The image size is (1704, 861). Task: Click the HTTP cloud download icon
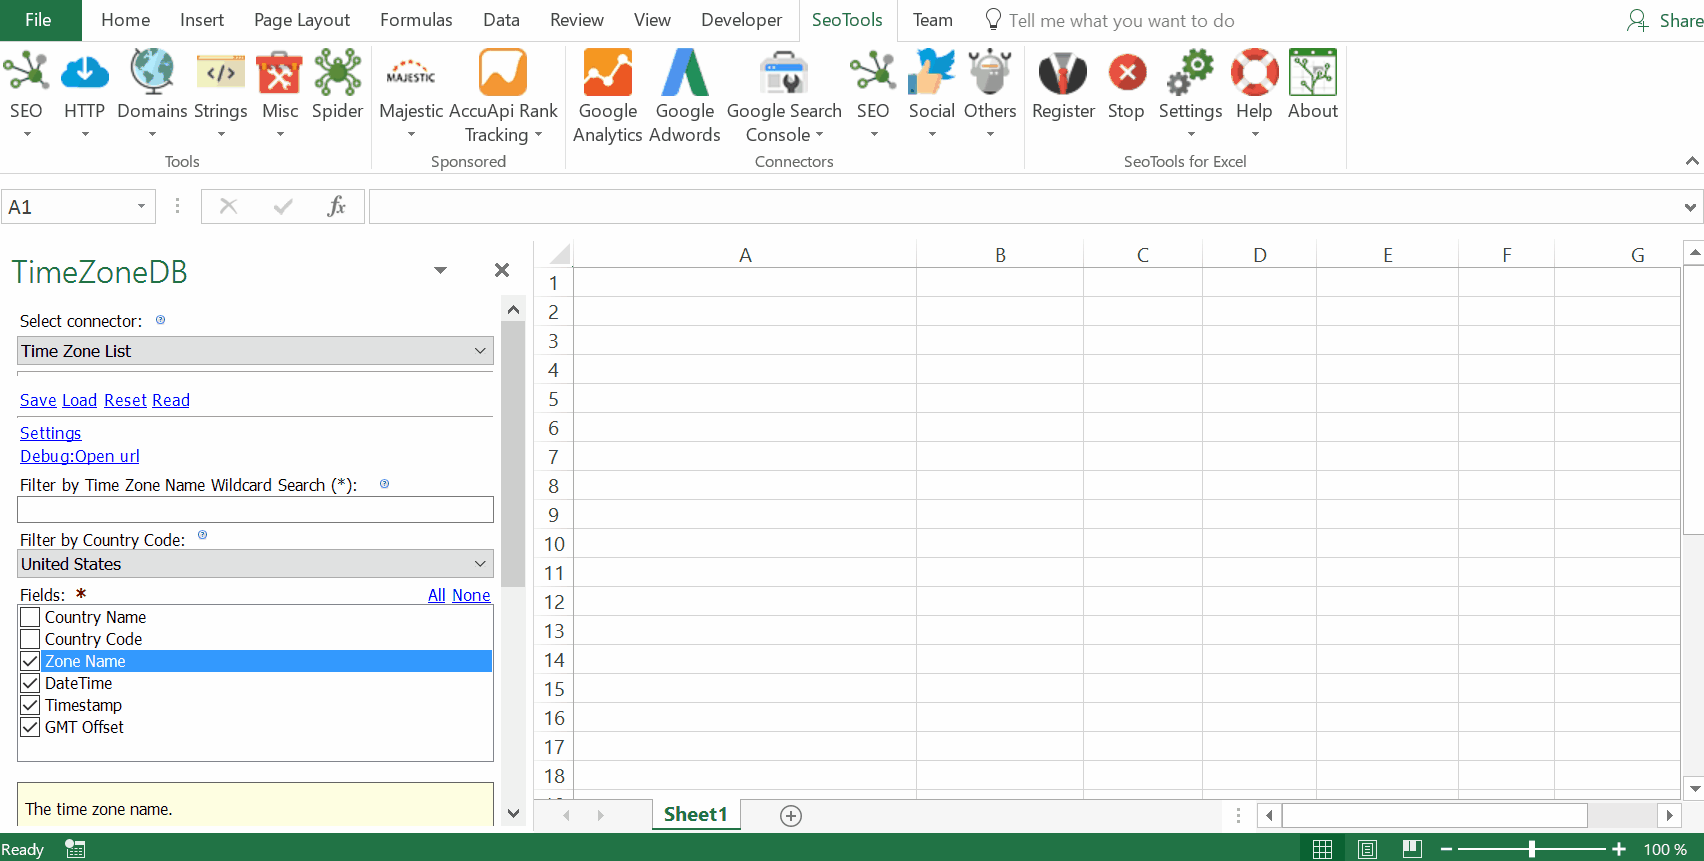(84, 72)
